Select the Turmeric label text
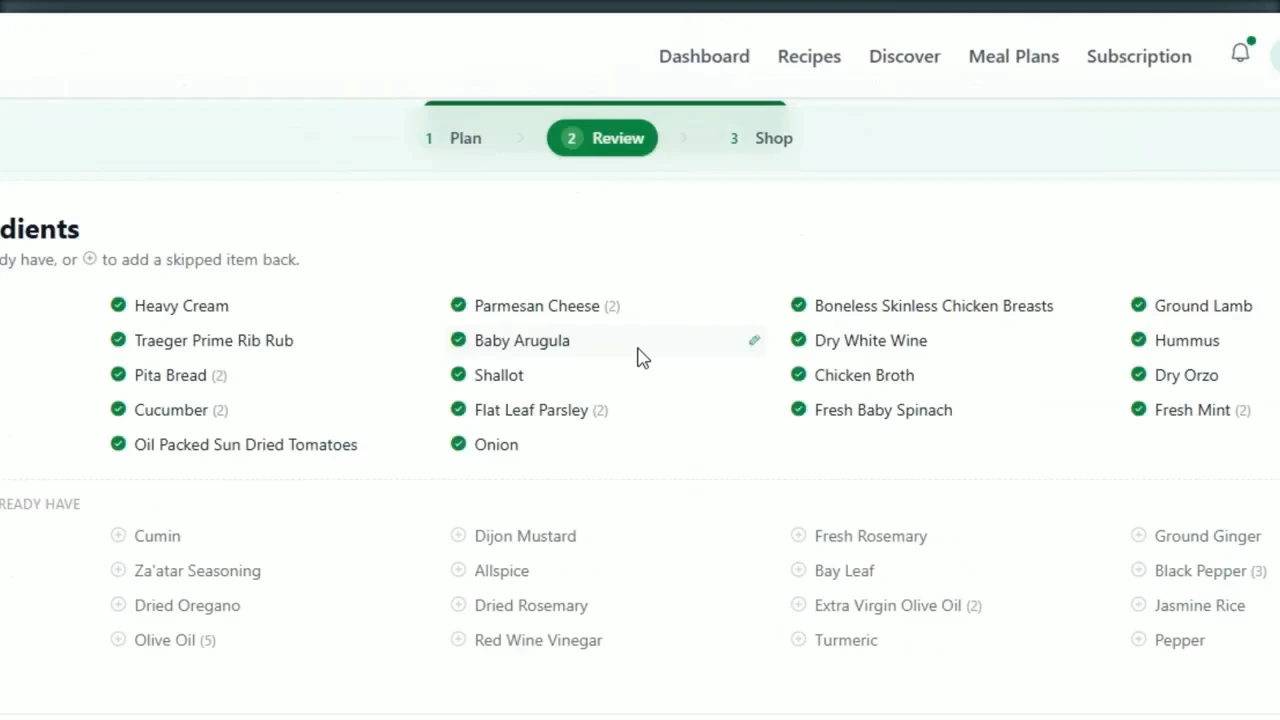 tap(846, 640)
